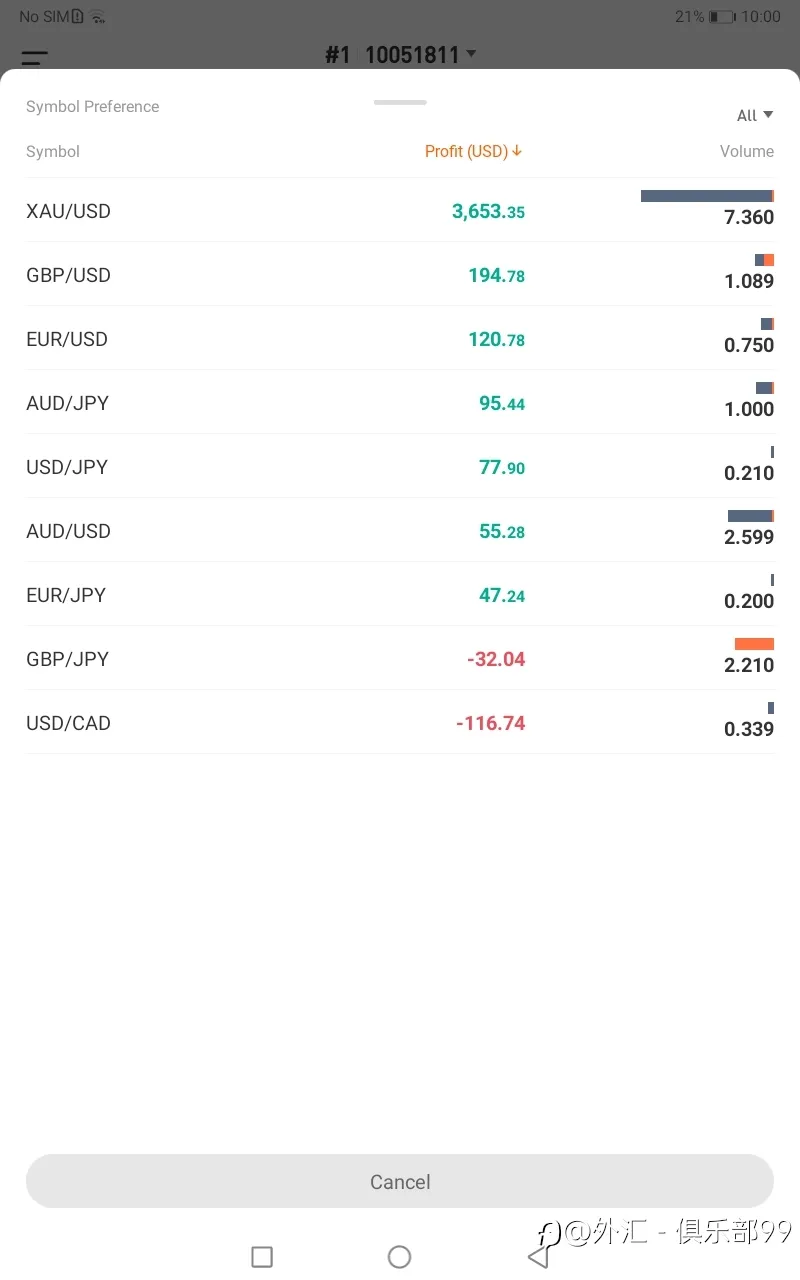Click the AUD/USD volume bar
Viewport: 800px width, 1280px height.
[x=750, y=516]
